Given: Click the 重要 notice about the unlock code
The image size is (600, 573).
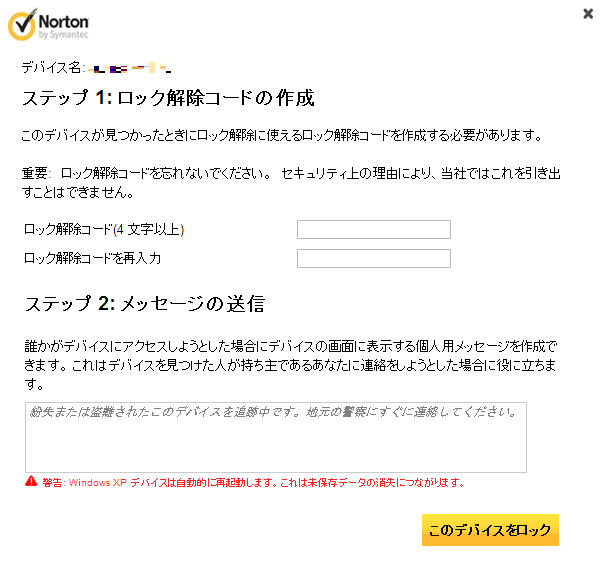Looking at the screenshot, I should coord(291,183).
